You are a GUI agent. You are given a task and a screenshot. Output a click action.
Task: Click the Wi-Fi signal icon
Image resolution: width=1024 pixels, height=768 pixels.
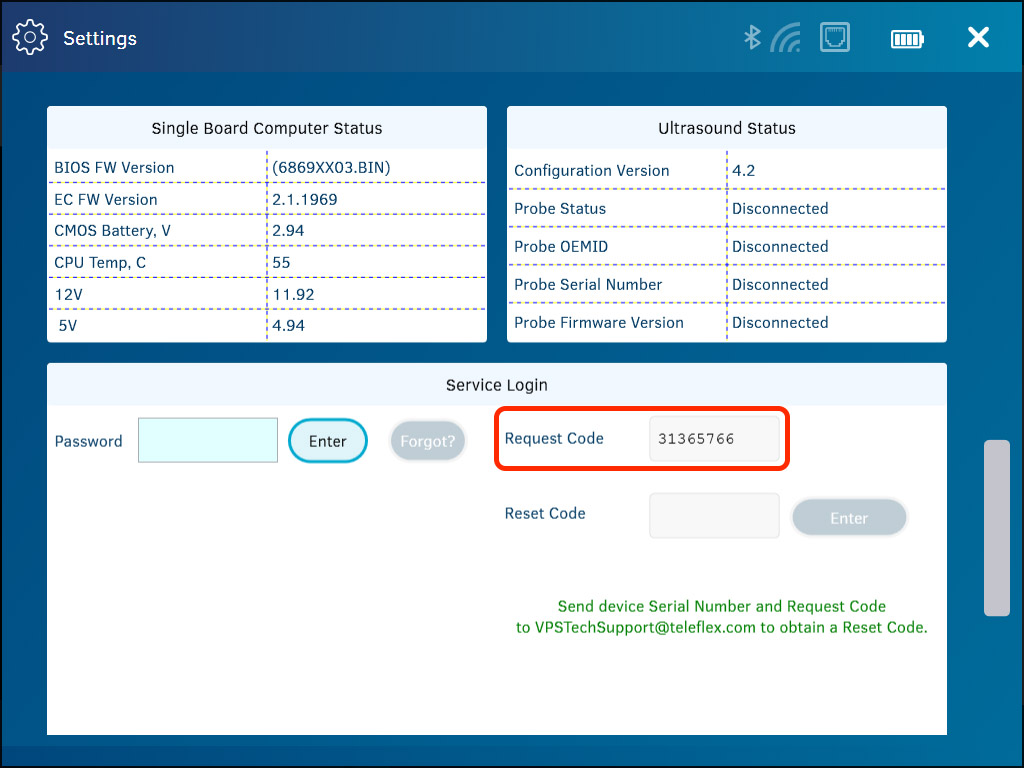(786, 38)
